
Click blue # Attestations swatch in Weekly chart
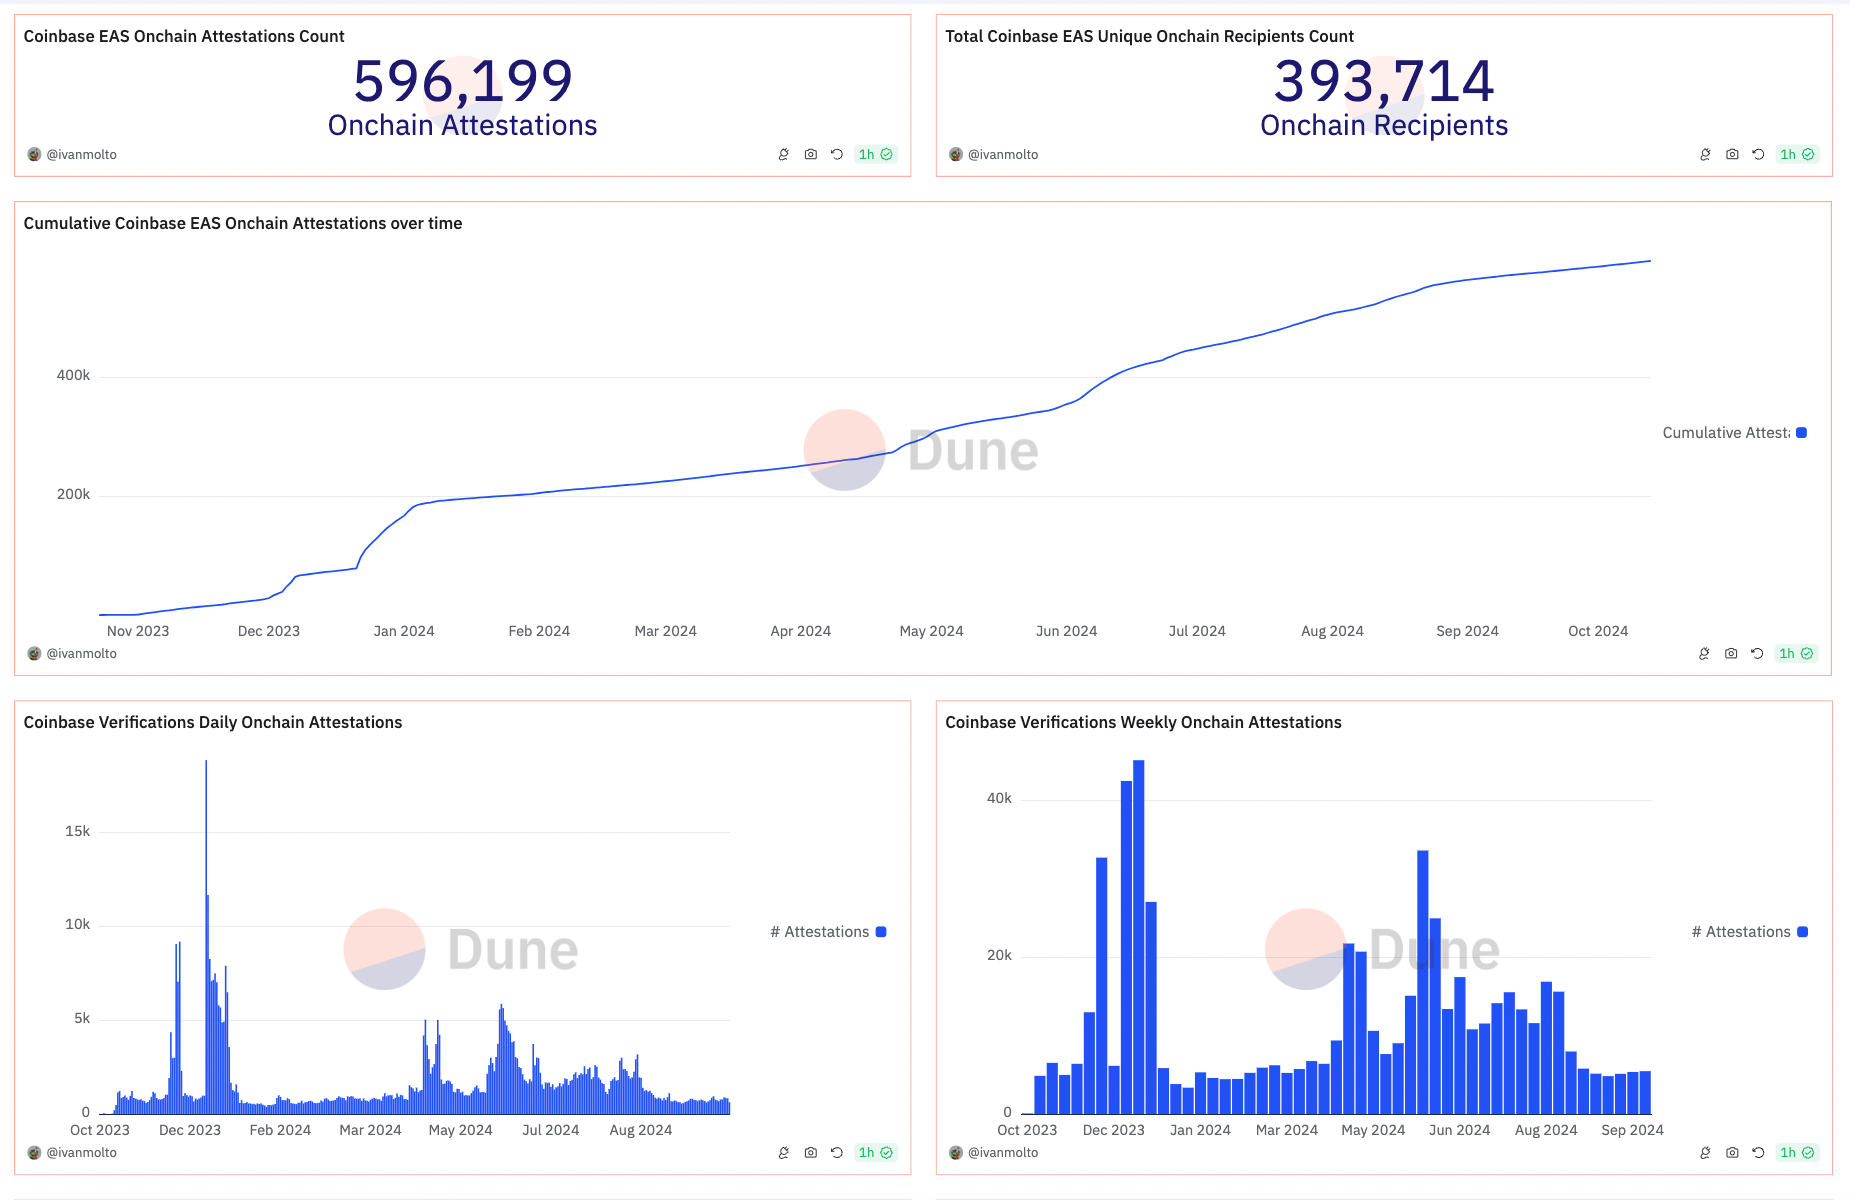1802,932
